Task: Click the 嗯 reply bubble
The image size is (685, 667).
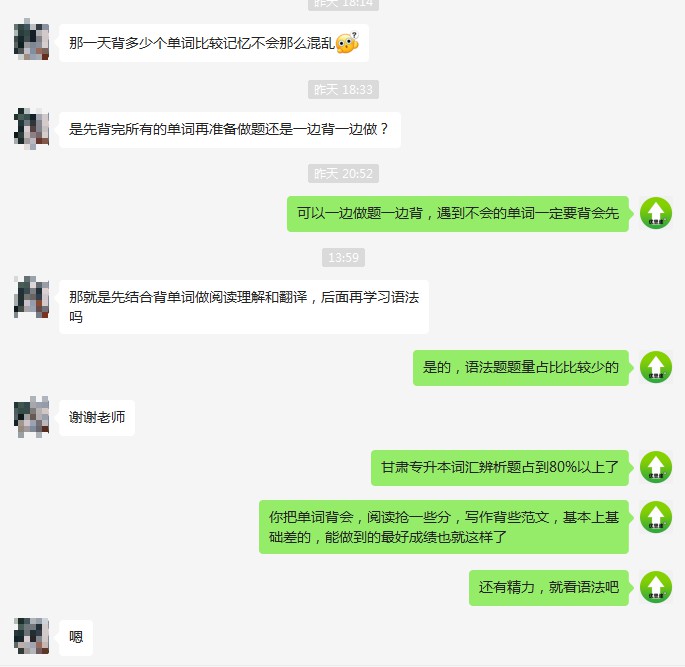Action: (76, 638)
